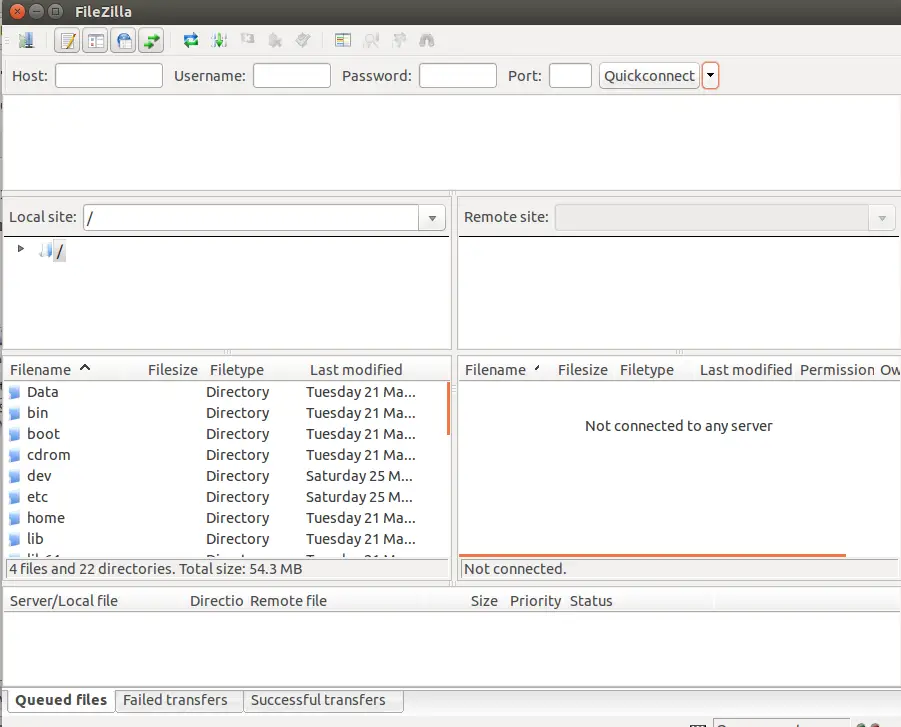Click the Local site path text box
The image size is (901, 727).
point(251,218)
